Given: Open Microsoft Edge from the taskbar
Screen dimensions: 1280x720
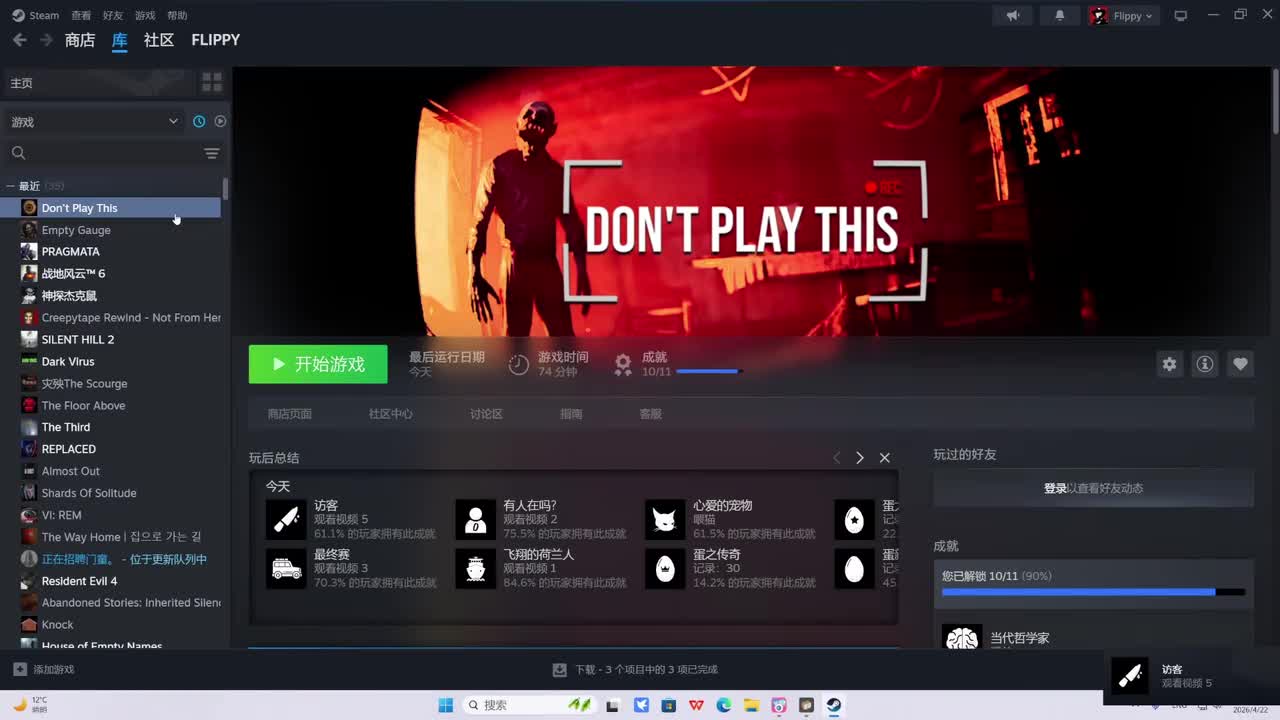Looking at the screenshot, I should [x=724, y=705].
